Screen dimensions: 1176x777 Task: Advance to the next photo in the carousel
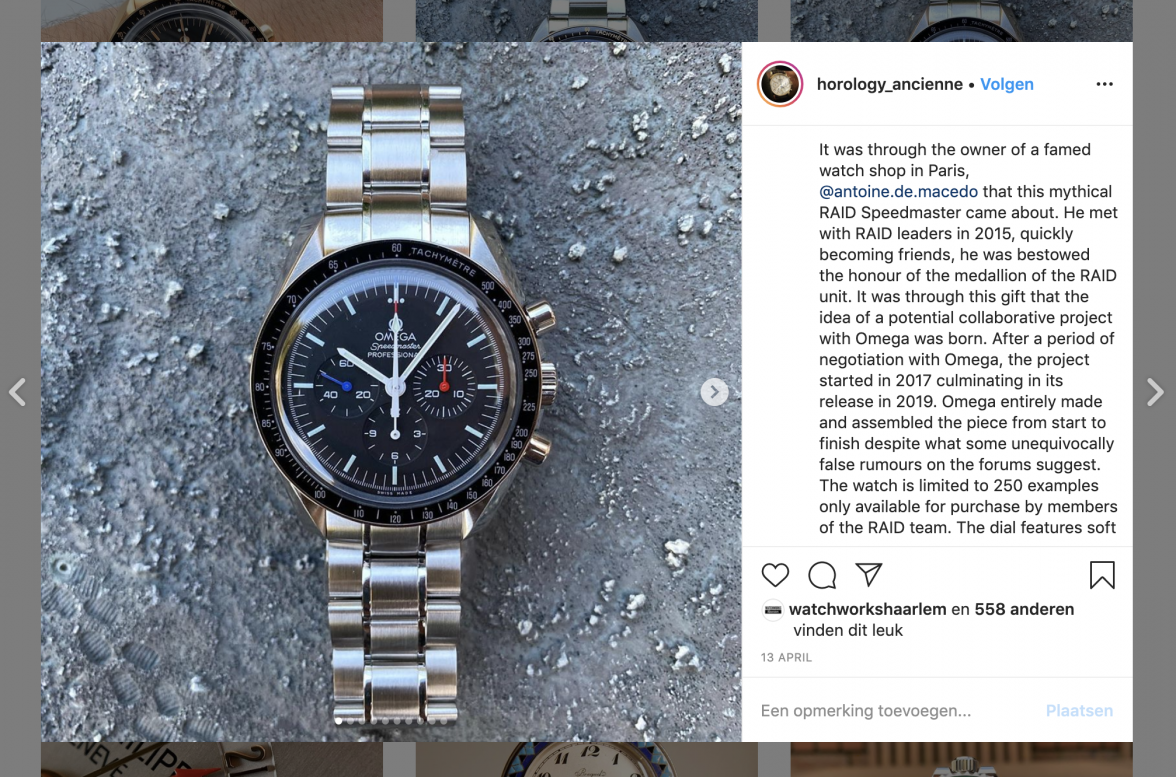[x=714, y=392]
